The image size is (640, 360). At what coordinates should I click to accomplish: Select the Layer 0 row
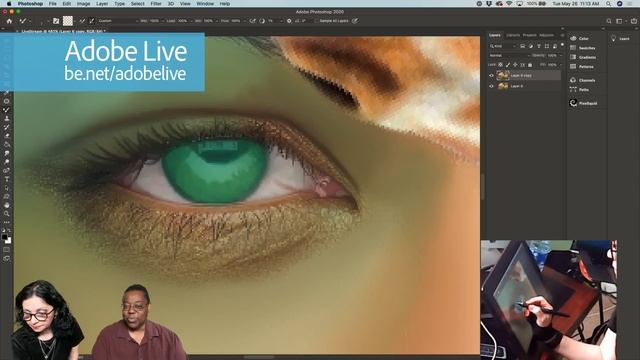[x=524, y=86]
